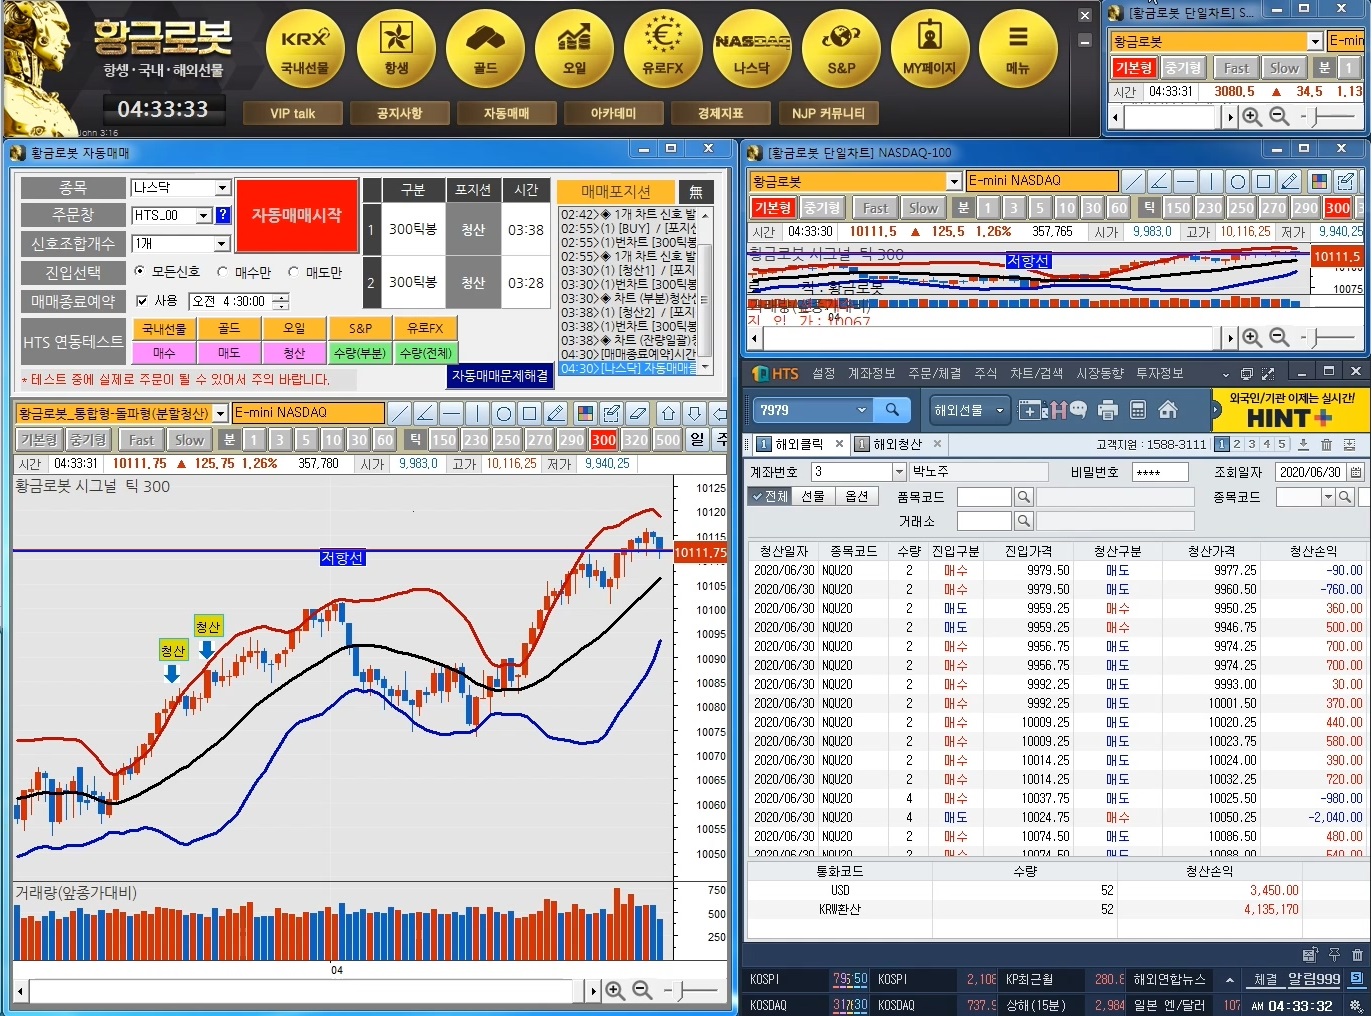The height and width of the screenshot is (1016, 1372).
Task: Expand the 주문창 dropdown showing HTS_00
Action: (204, 215)
